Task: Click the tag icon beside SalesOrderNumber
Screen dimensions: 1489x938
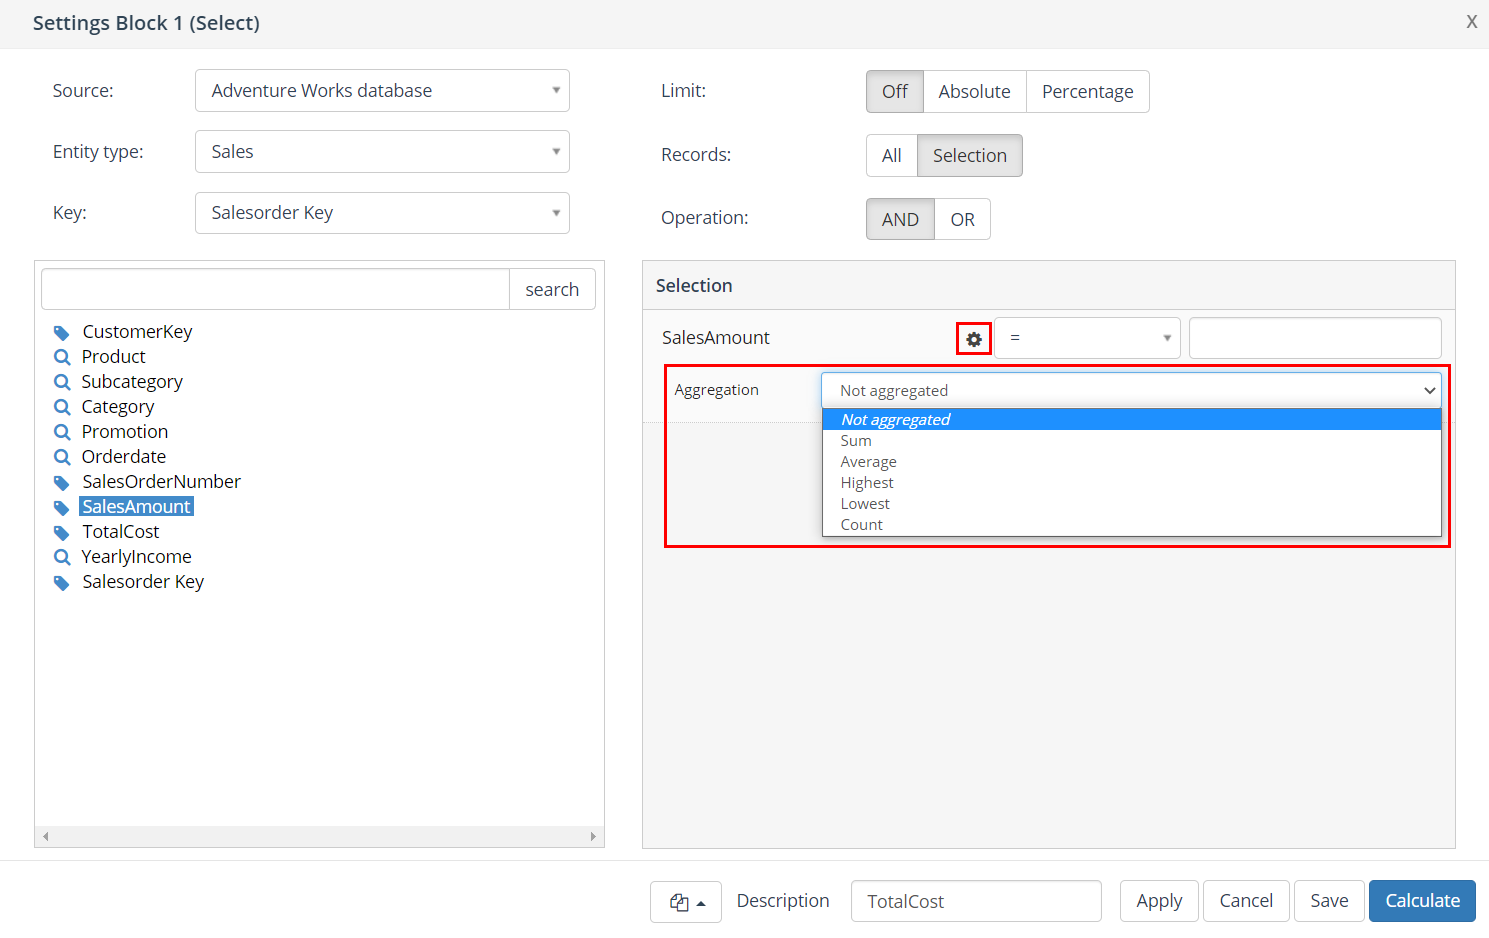Action: pyautogui.click(x=62, y=482)
